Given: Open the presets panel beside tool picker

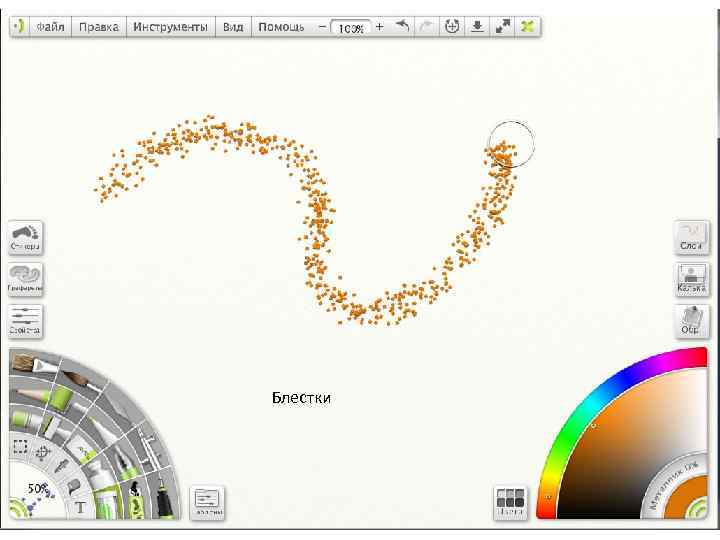Looking at the screenshot, I should tap(207, 502).
